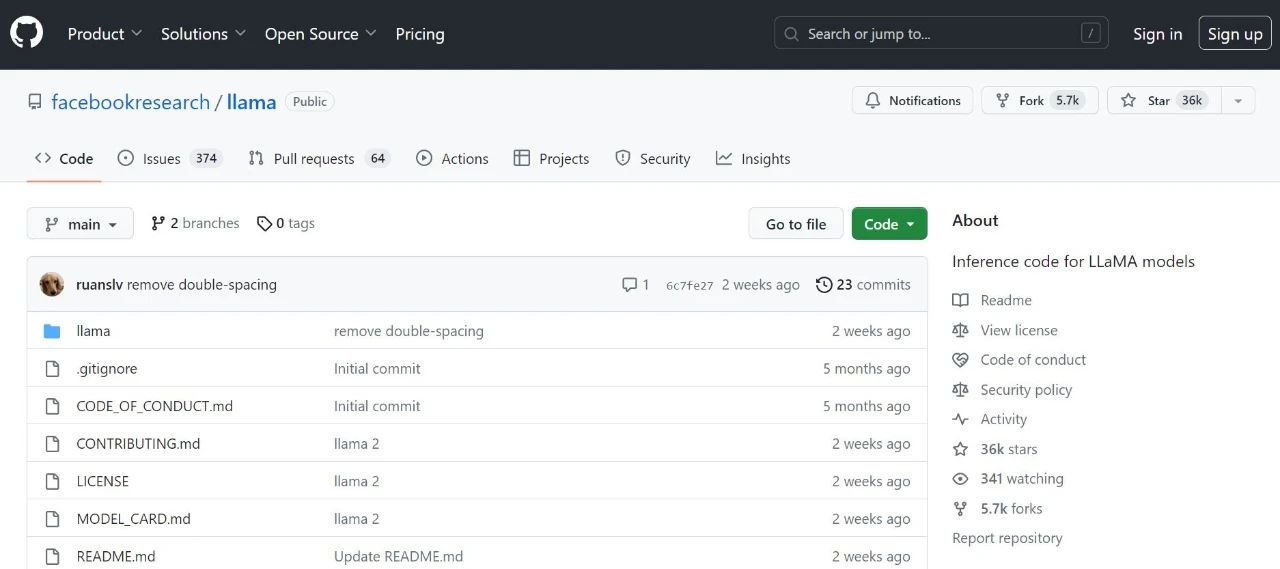Open the llama folder icon
The image size is (1280, 569).
tap(52, 331)
